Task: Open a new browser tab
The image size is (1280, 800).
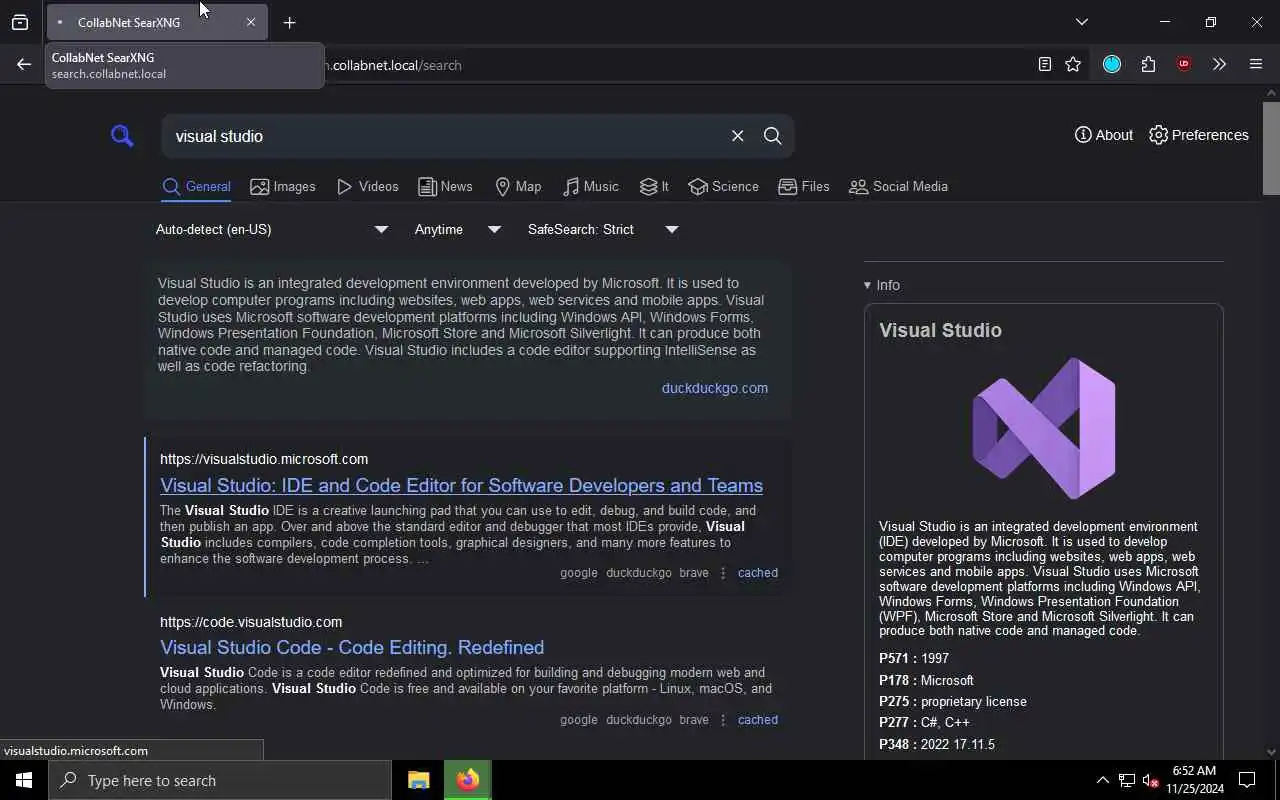Action: (x=289, y=22)
